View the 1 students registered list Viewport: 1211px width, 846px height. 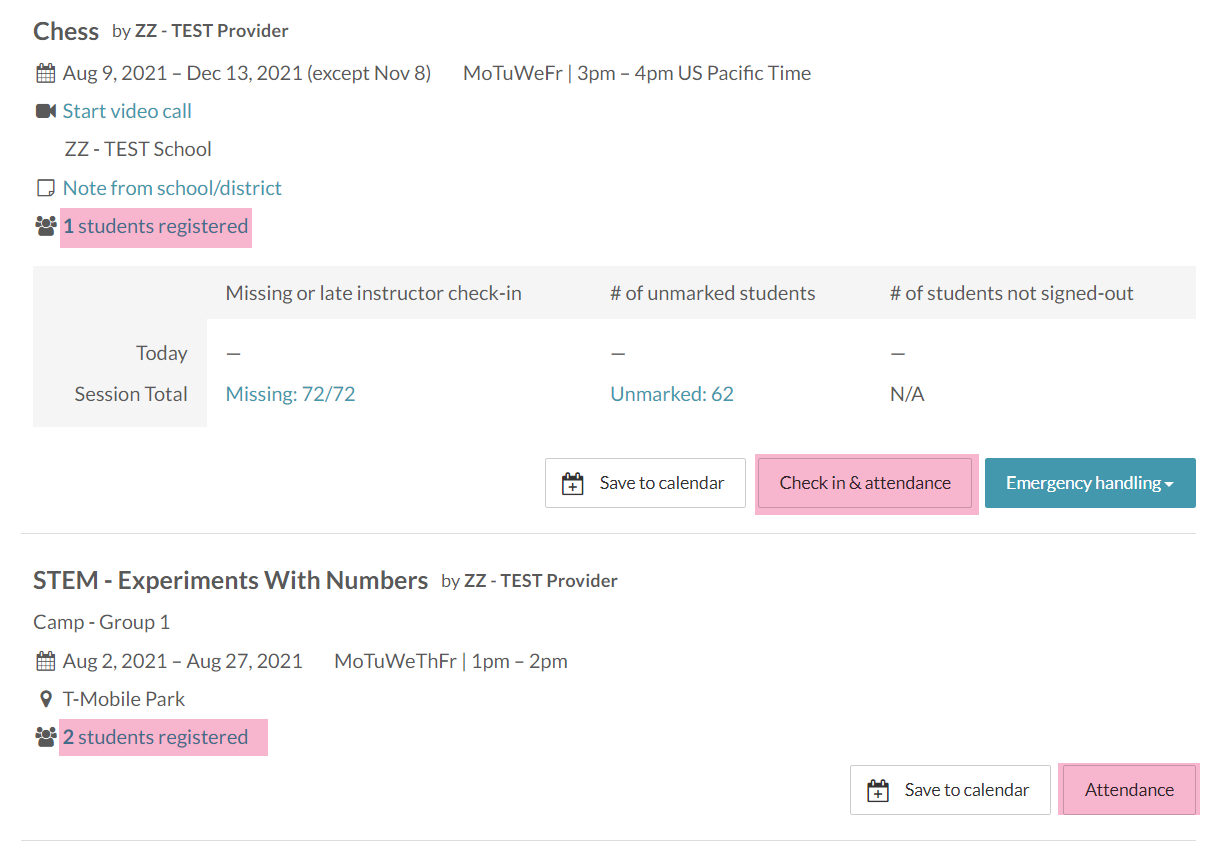click(x=155, y=227)
